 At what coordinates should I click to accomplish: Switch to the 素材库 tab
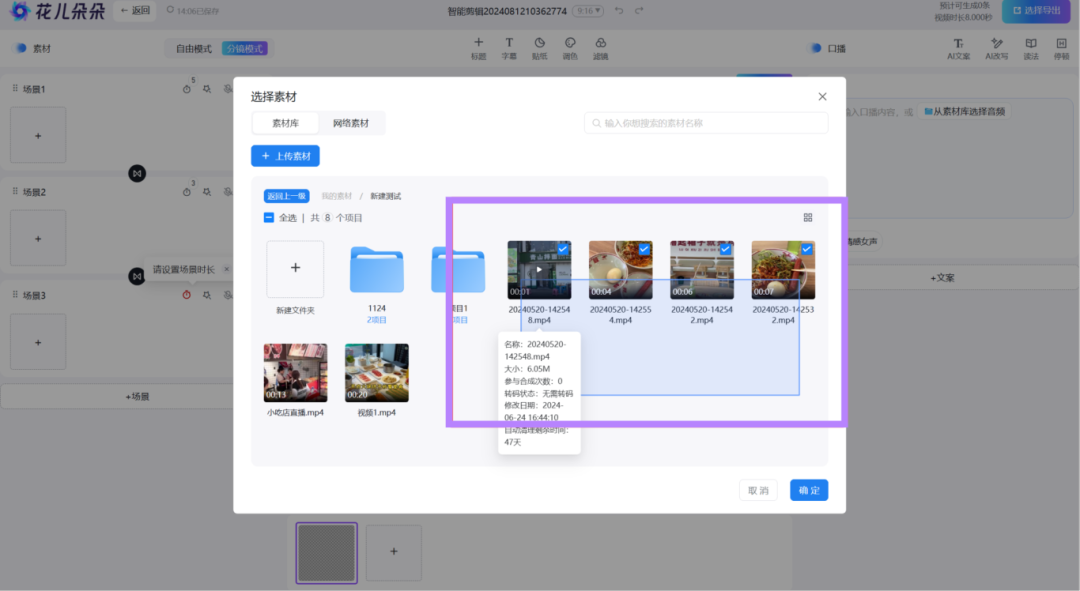point(285,123)
